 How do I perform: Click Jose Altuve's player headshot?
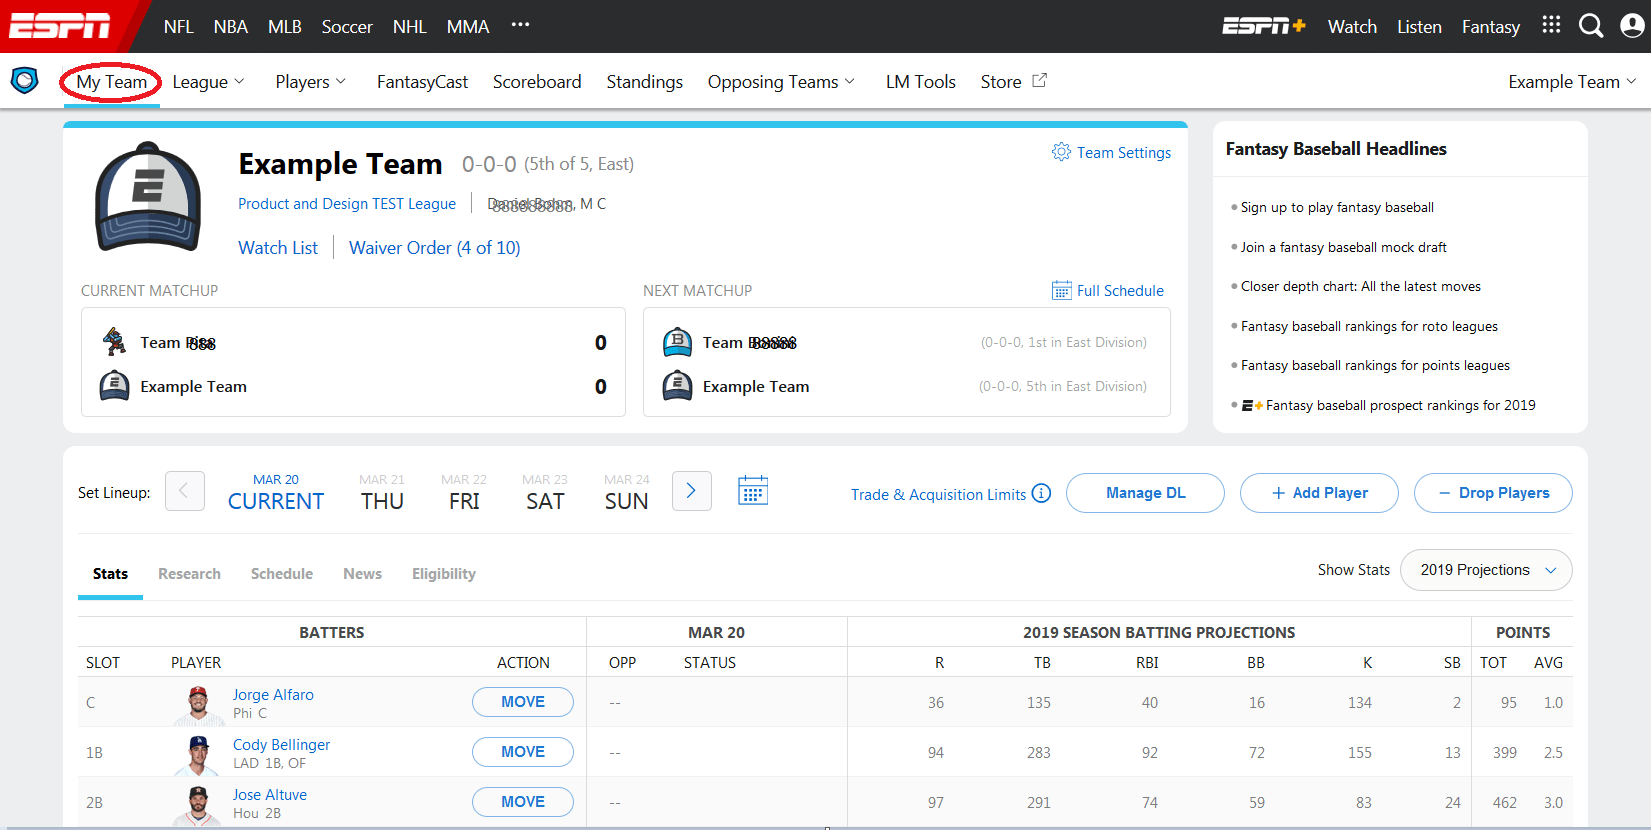click(198, 805)
